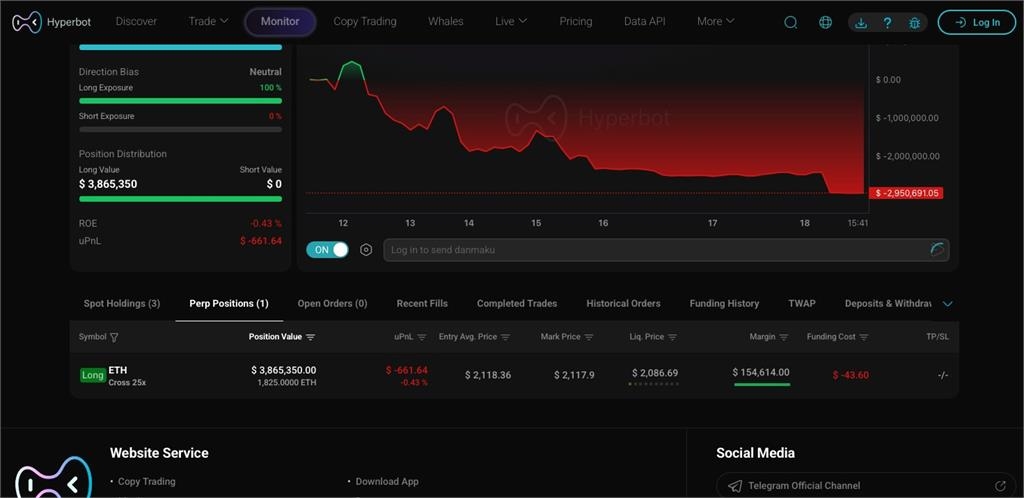Switch to Open Orders (0) tab
This screenshot has height=498, width=1024.
(332, 303)
